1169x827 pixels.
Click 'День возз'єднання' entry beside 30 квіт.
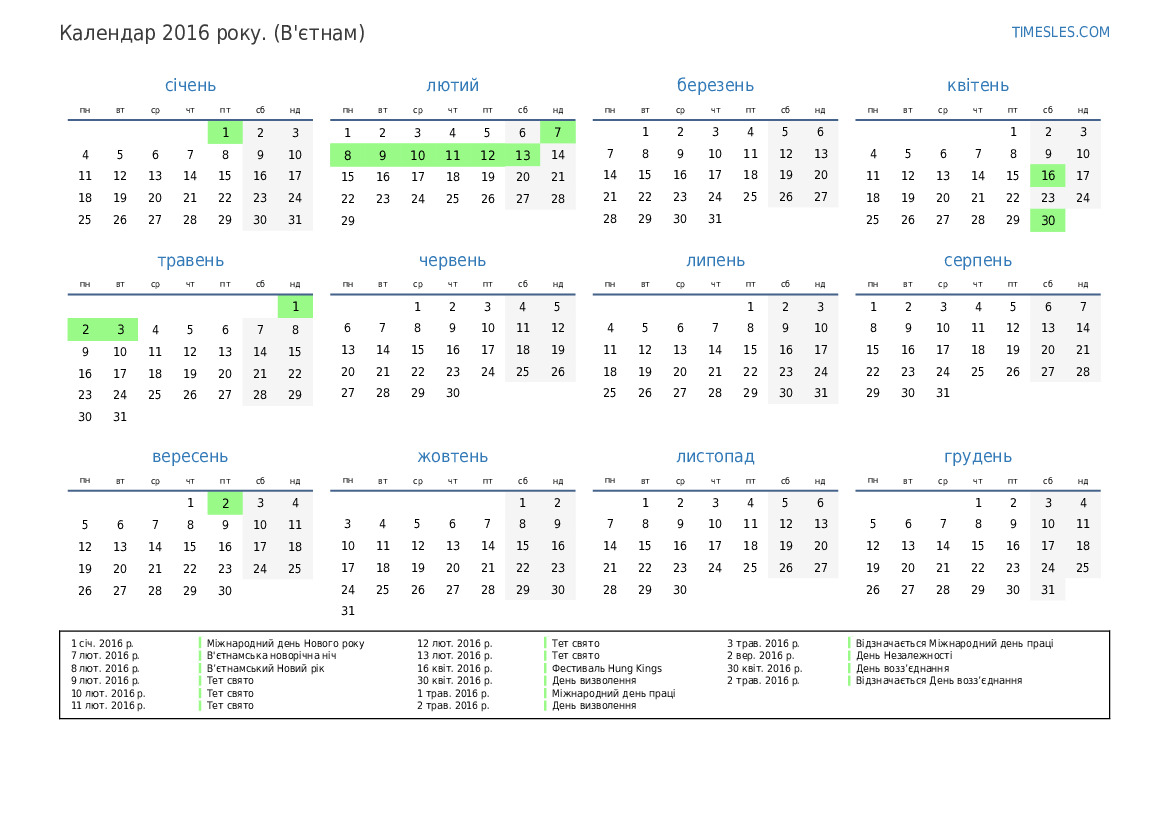coord(902,668)
